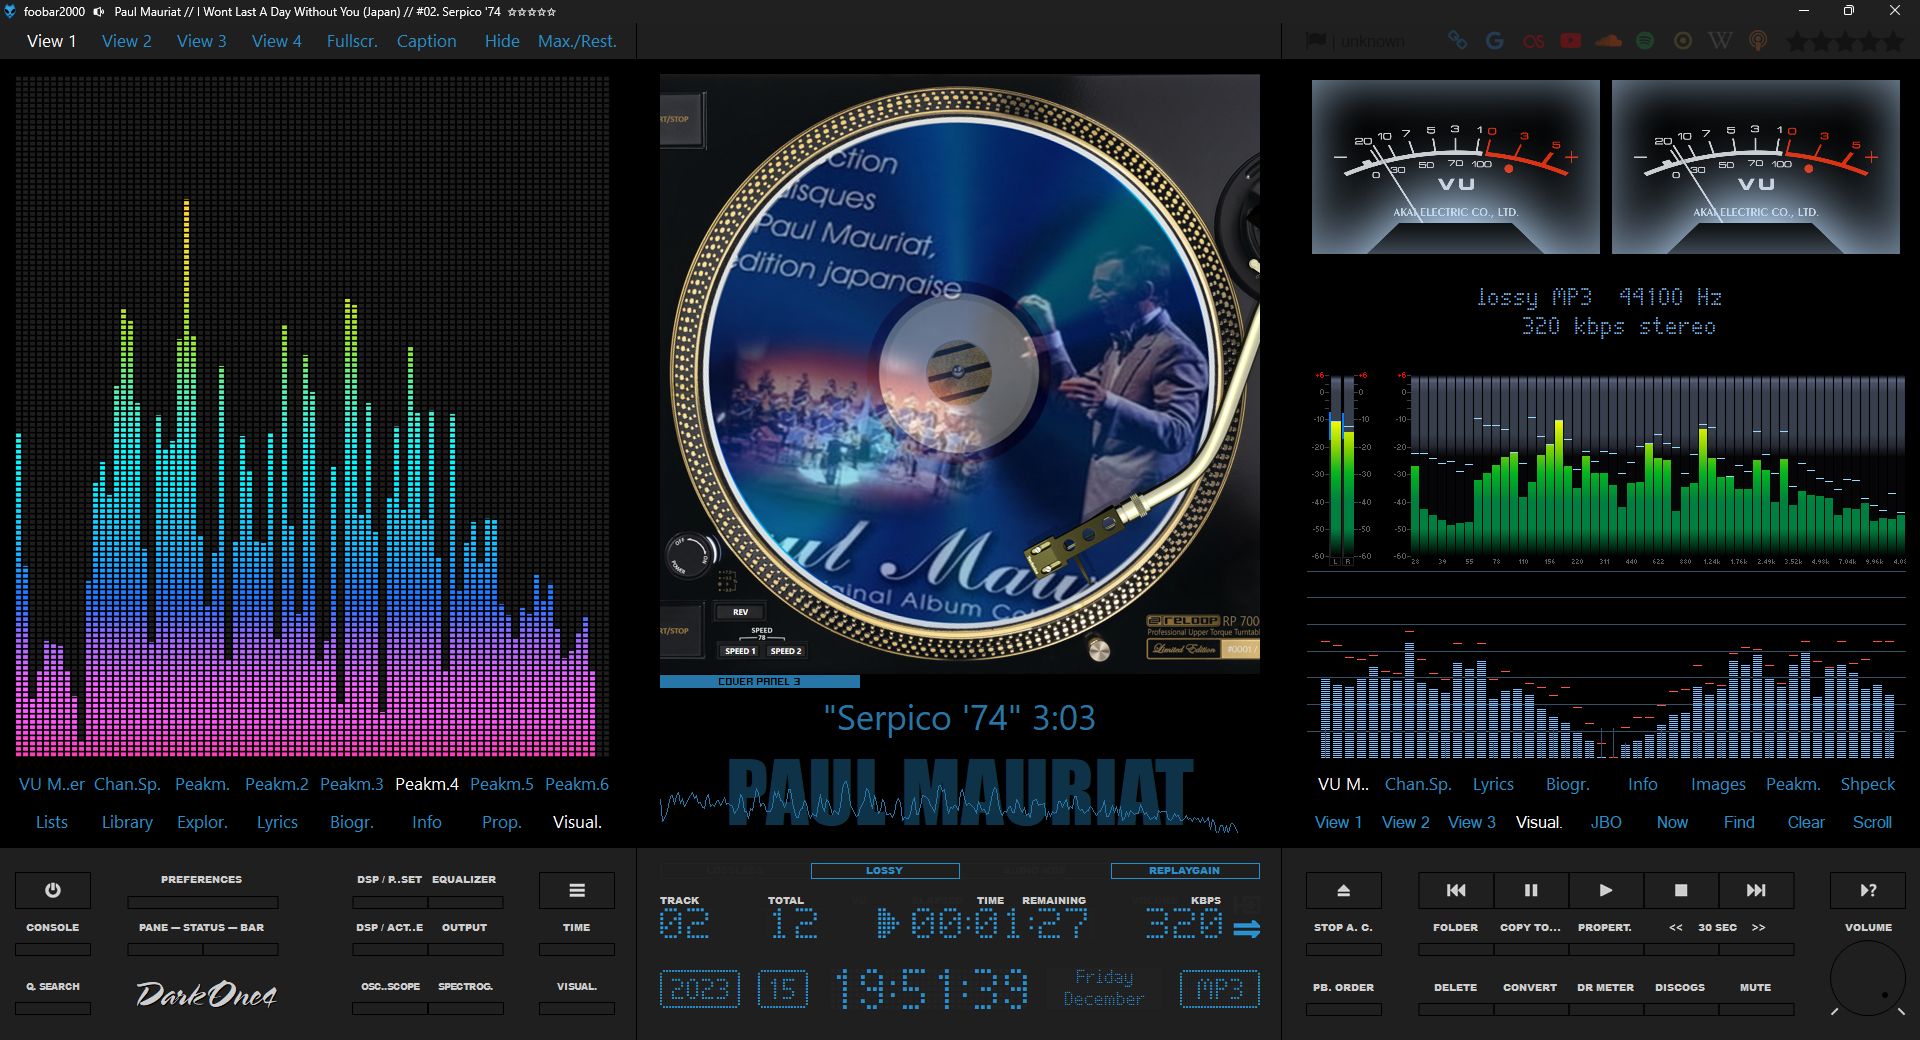Switch to View 4 in top bar
Screen dimensions: 1920x1040
pos(277,41)
